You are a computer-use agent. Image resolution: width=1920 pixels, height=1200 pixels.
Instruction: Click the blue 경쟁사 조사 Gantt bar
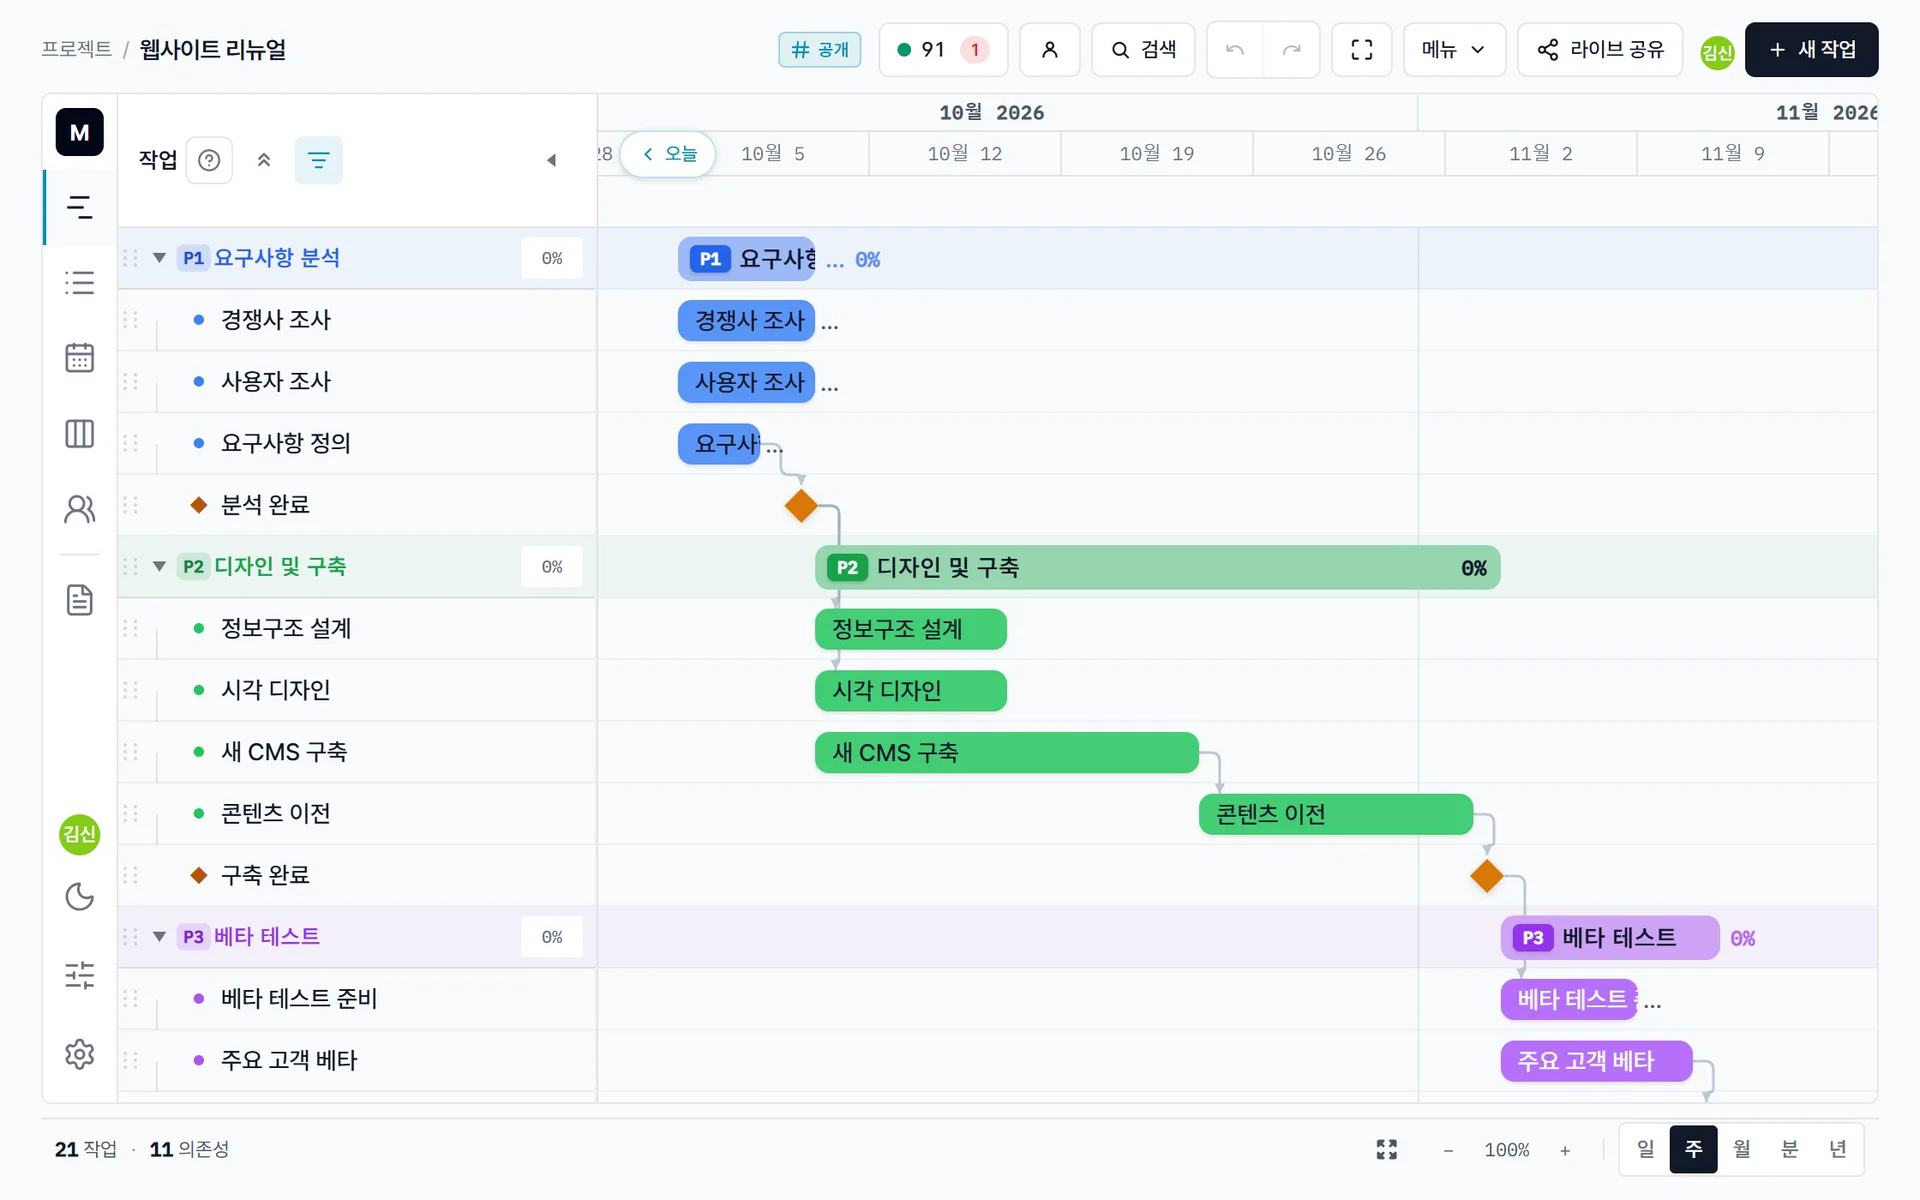pos(746,321)
